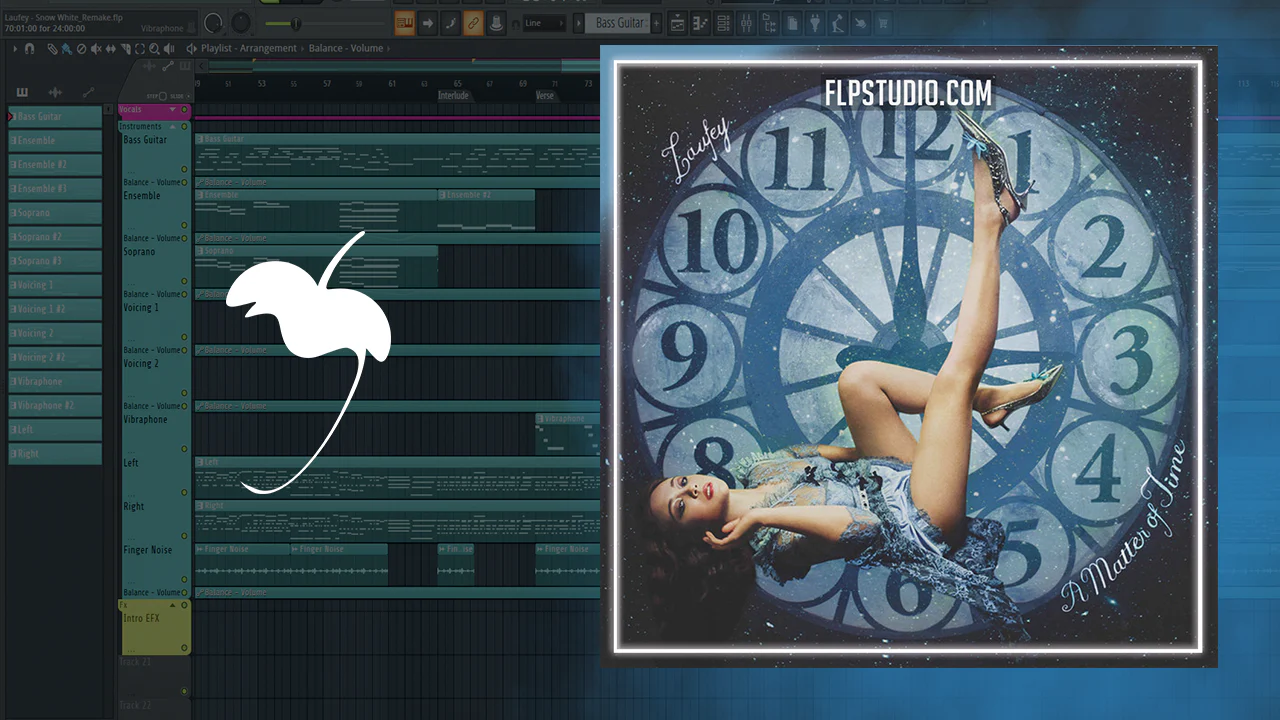Toggle the link chain button in toolbar
Viewport: 1280px width, 720px height.
(x=473, y=23)
